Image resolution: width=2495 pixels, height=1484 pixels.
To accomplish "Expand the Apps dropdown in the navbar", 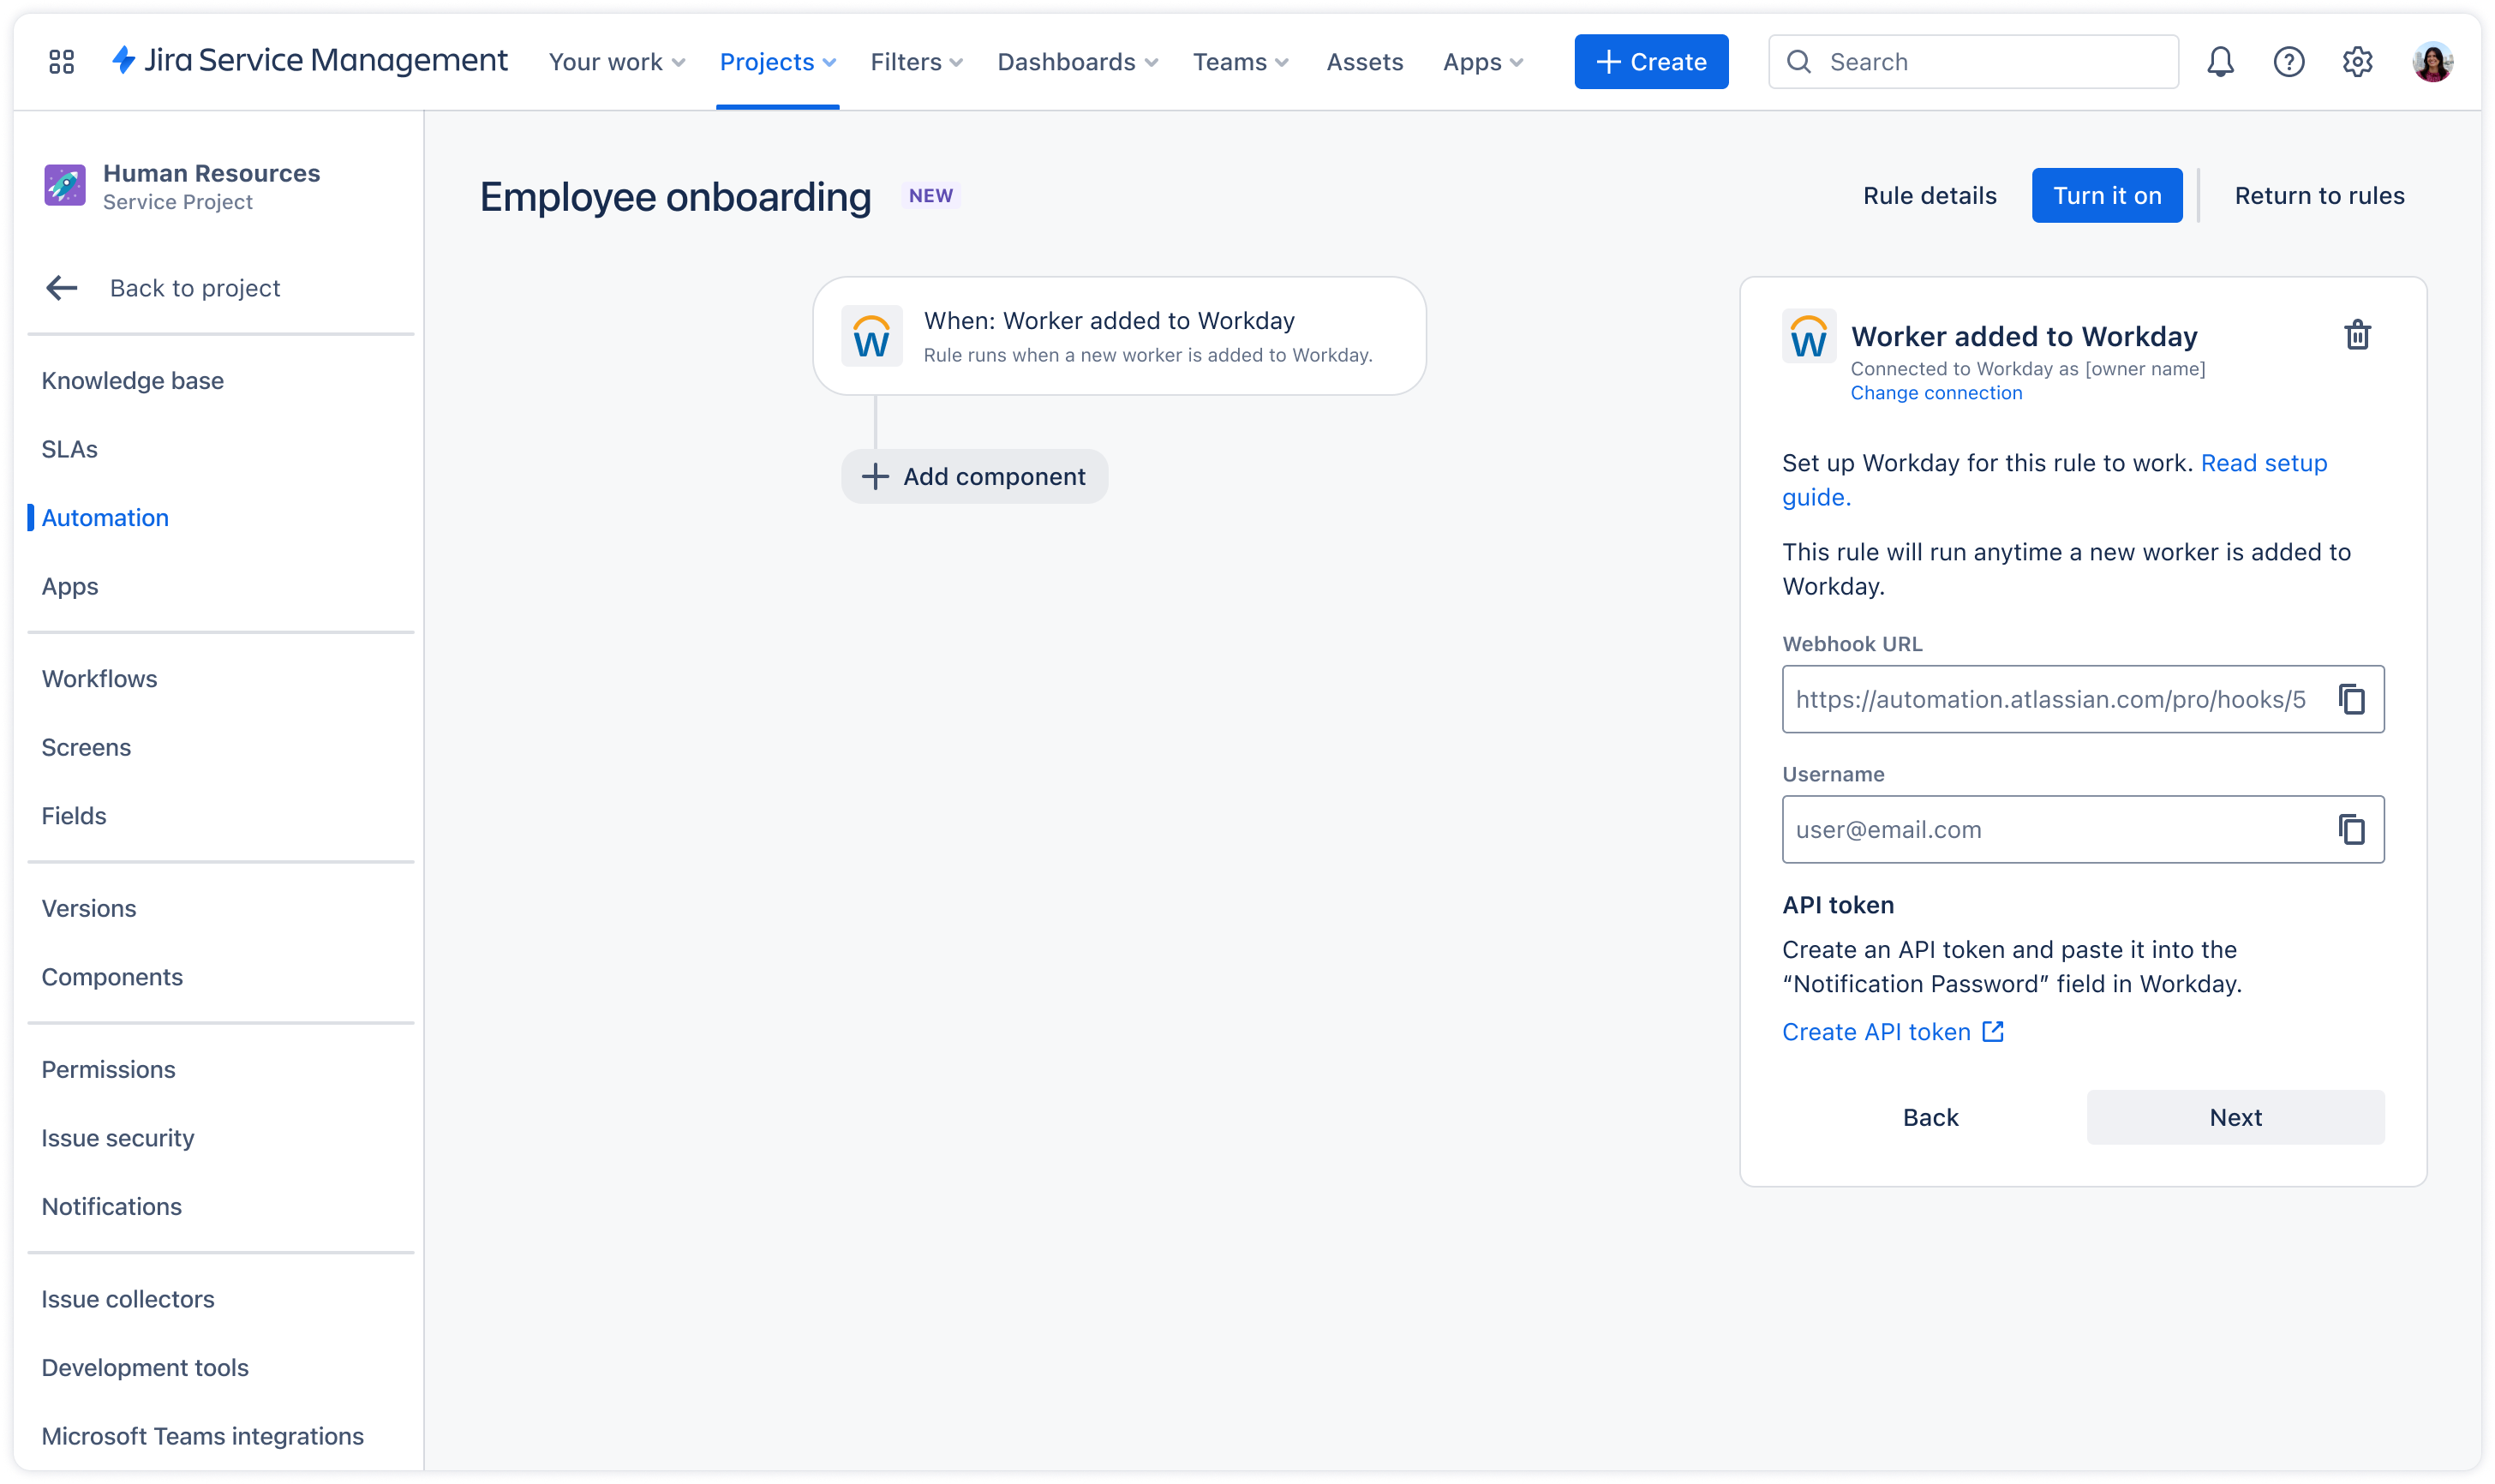I will [x=1482, y=61].
